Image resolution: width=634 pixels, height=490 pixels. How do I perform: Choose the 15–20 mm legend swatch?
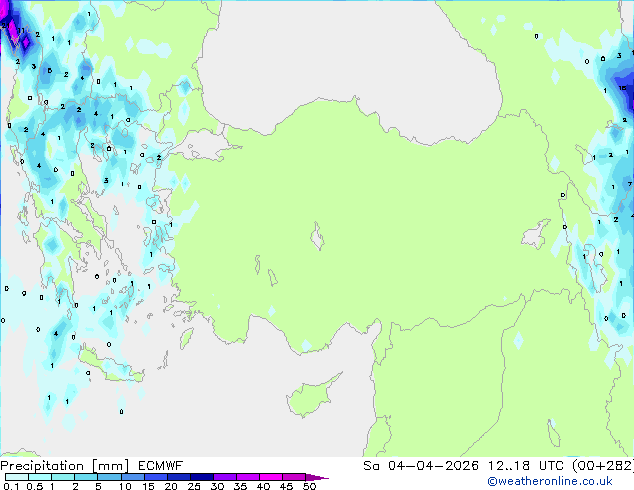155,477
